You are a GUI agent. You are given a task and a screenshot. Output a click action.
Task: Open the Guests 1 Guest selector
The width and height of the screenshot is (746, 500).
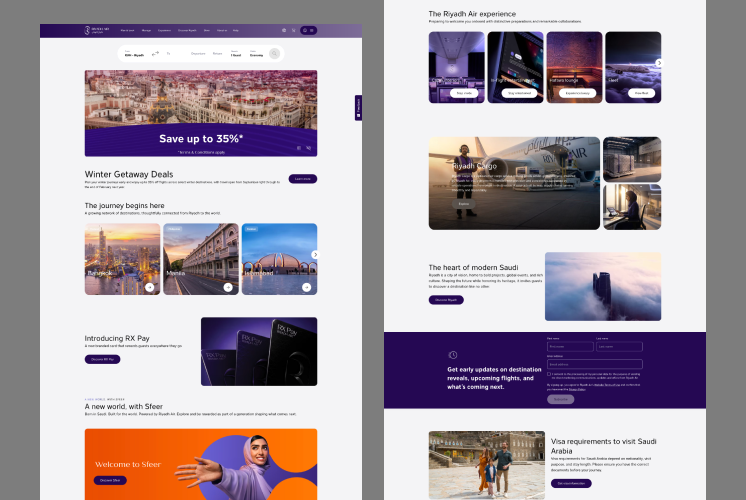point(236,54)
